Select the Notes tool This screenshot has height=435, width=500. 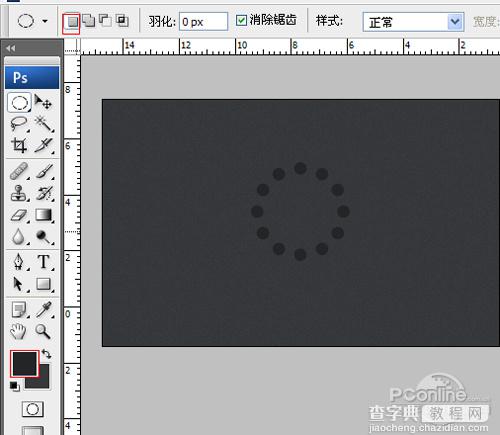click(x=19, y=310)
